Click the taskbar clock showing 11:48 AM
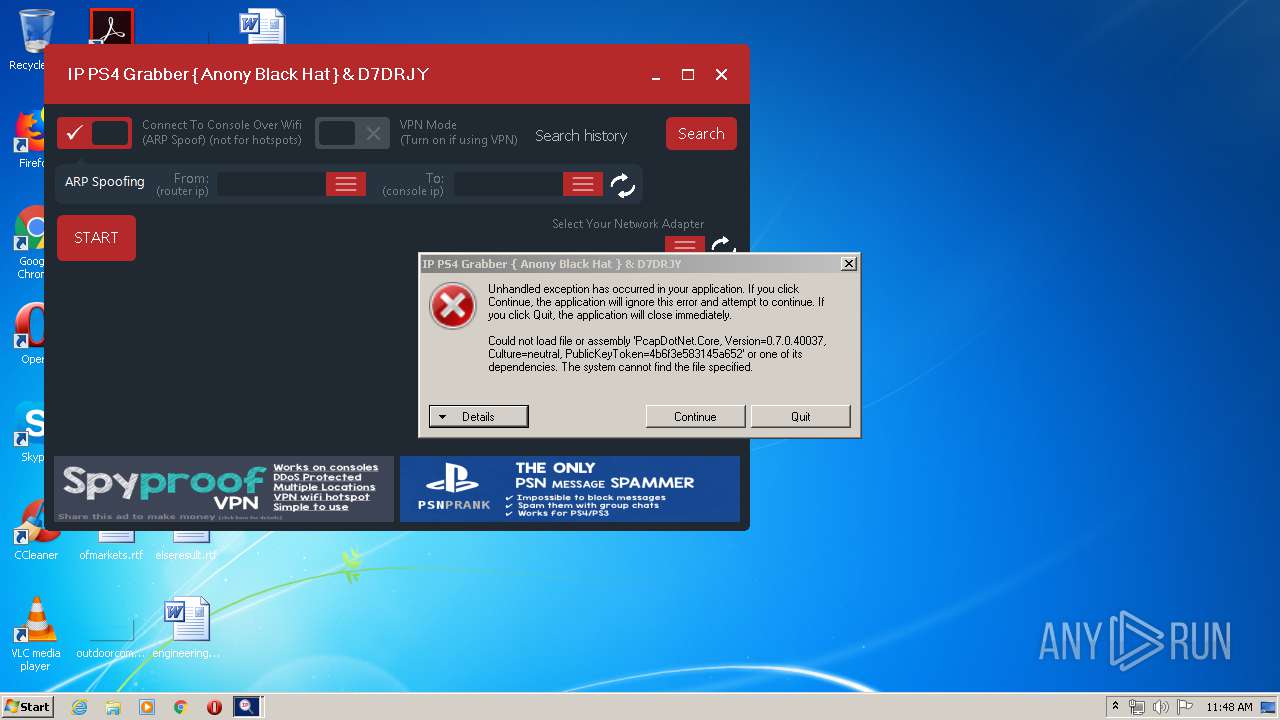 point(1229,707)
